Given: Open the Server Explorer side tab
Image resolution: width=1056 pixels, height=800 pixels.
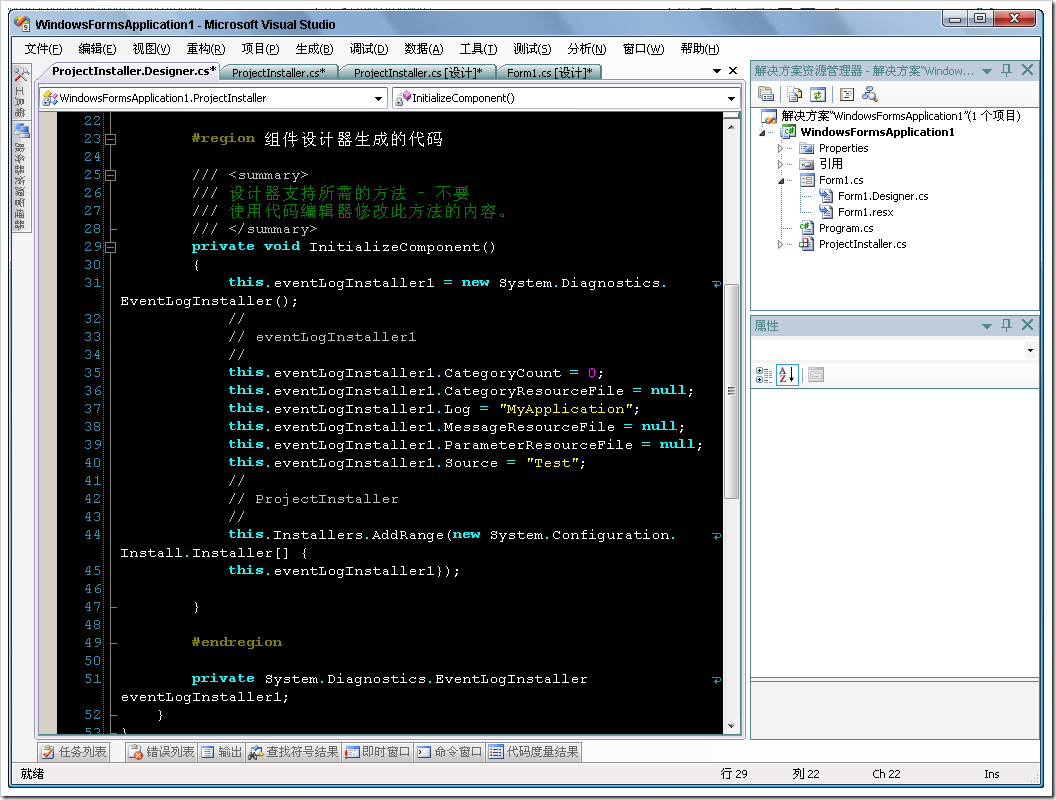Looking at the screenshot, I should click(x=21, y=176).
